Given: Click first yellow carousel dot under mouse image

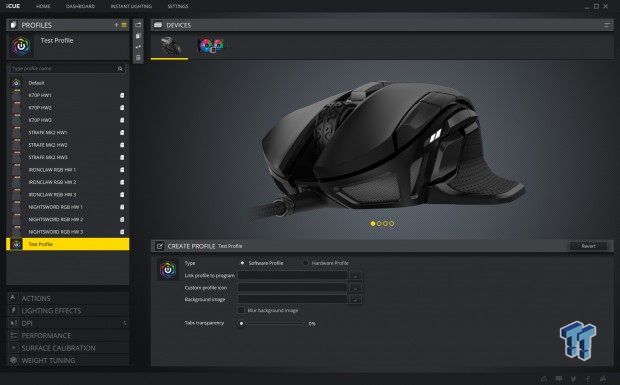Looking at the screenshot, I should pyautogui.click(x=373, y=224).
